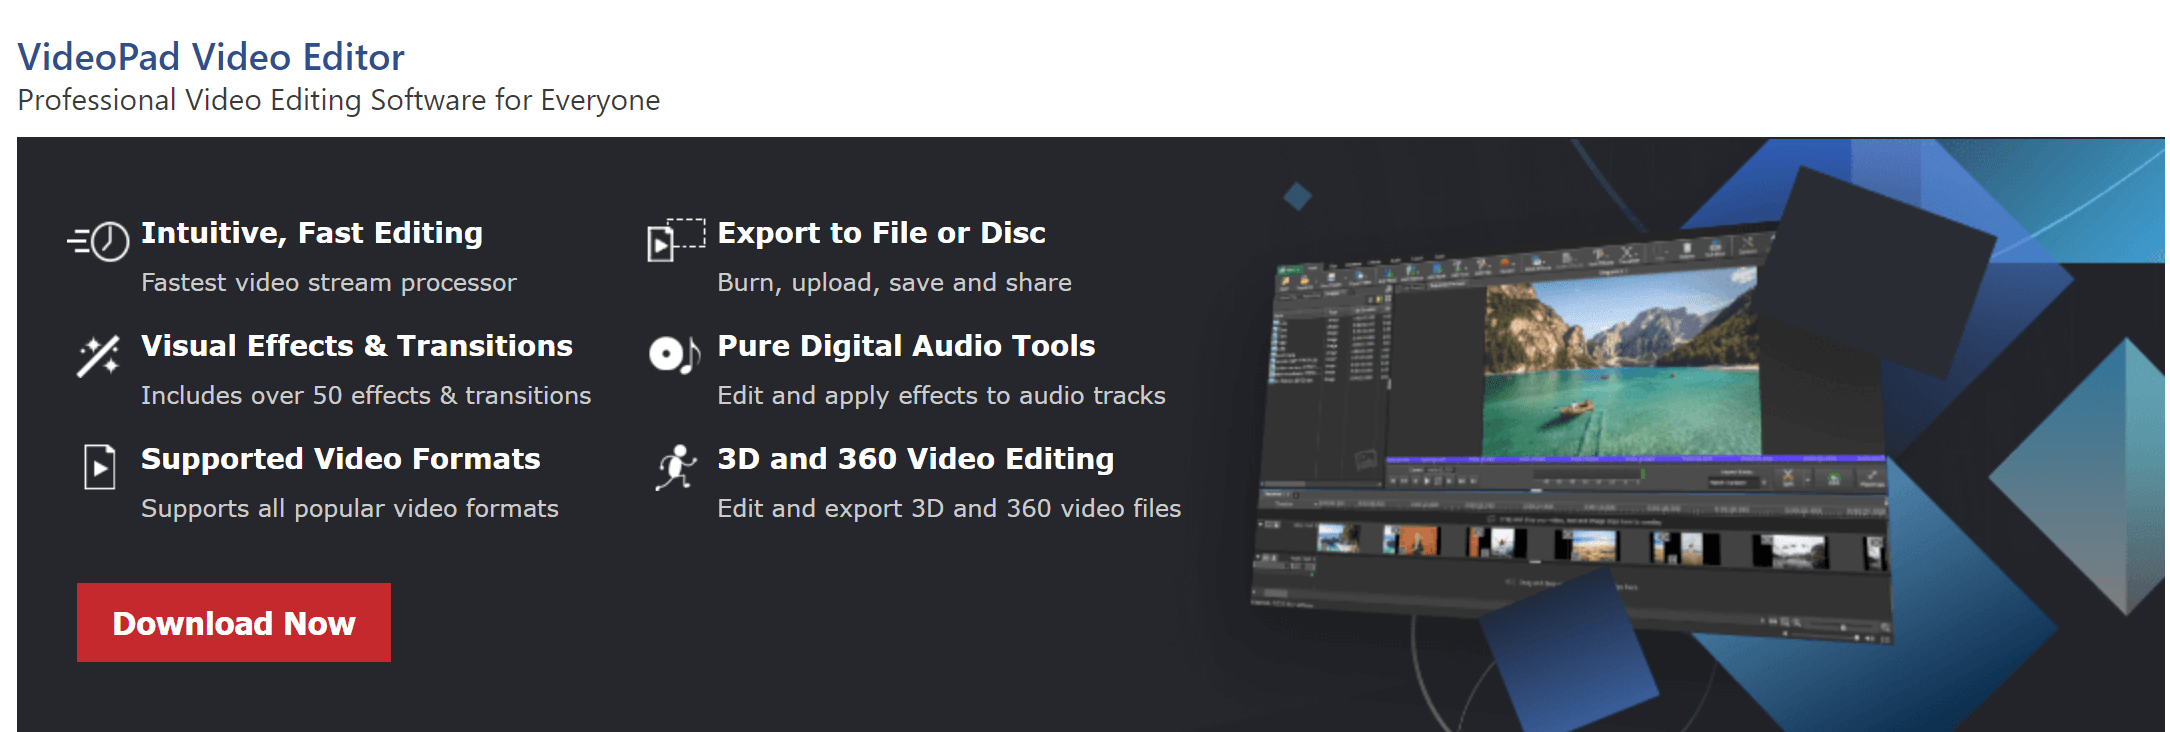2170x732 pixels.
Task: Click the magic wand effects icon
Action: (98, 355)
